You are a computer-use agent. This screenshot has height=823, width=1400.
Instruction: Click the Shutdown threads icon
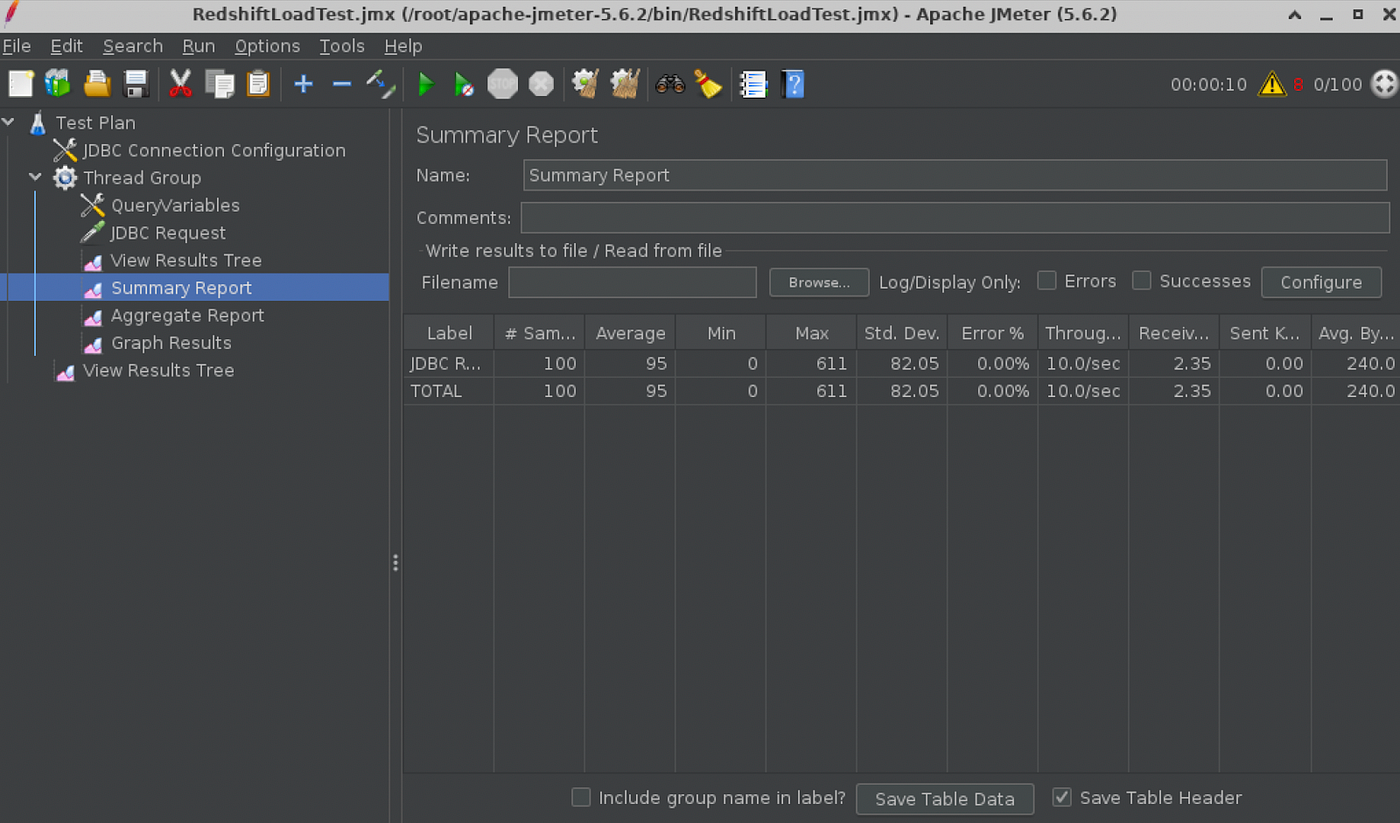pos(541,84)
